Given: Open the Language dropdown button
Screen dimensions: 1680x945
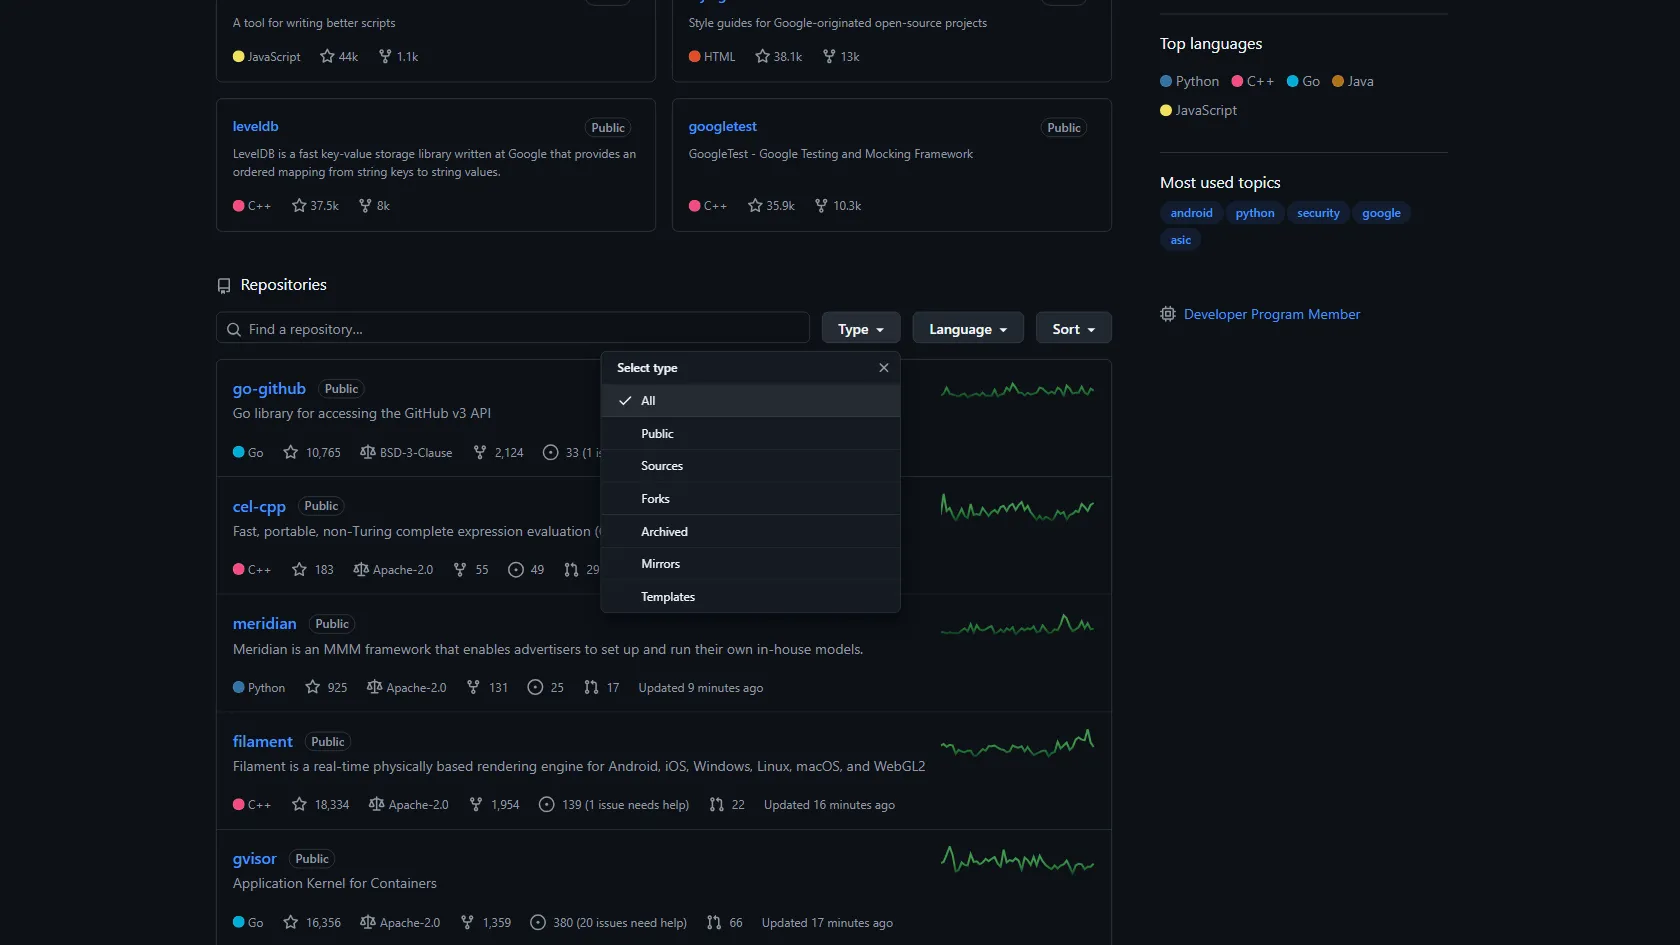Looking at the screenshot, I should tap(968, 329).
